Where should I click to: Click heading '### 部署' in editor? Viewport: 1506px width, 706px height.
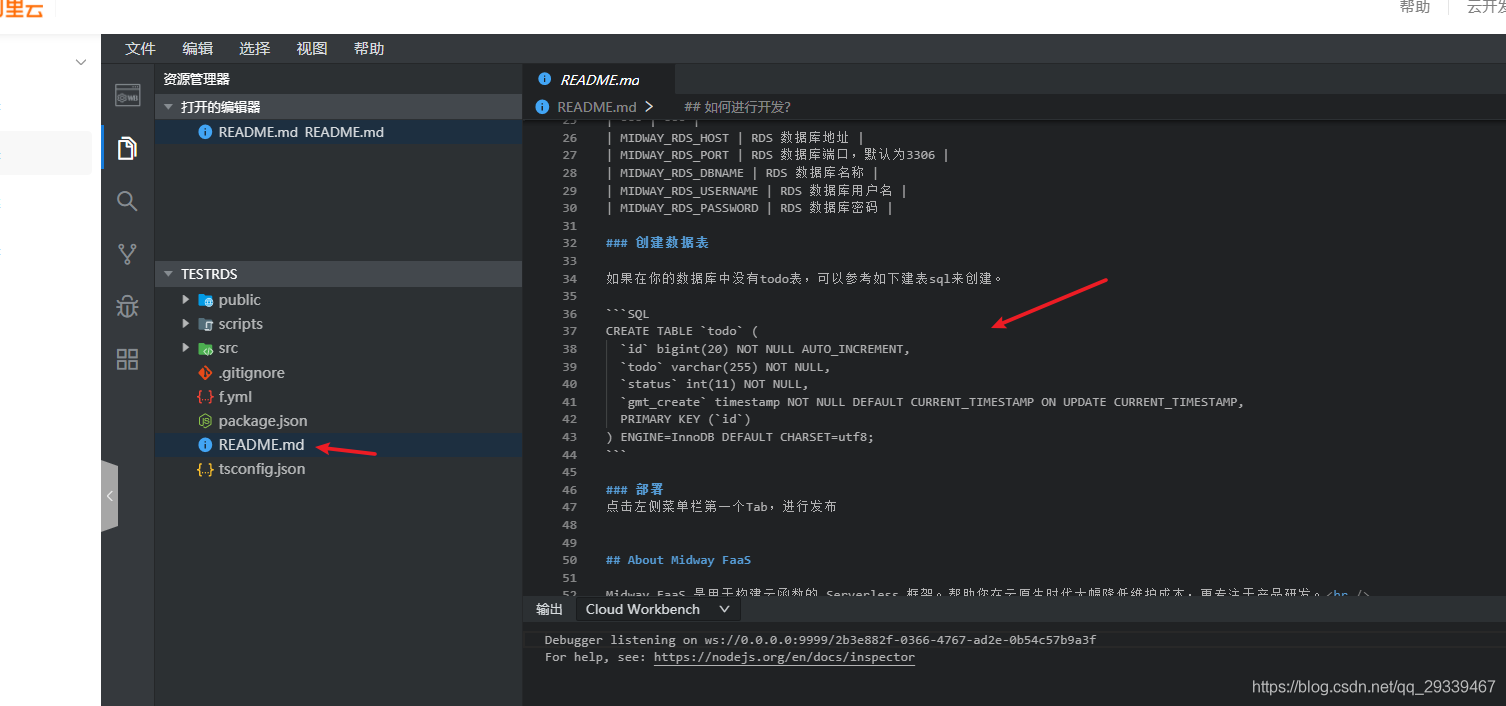coord(634,490)
